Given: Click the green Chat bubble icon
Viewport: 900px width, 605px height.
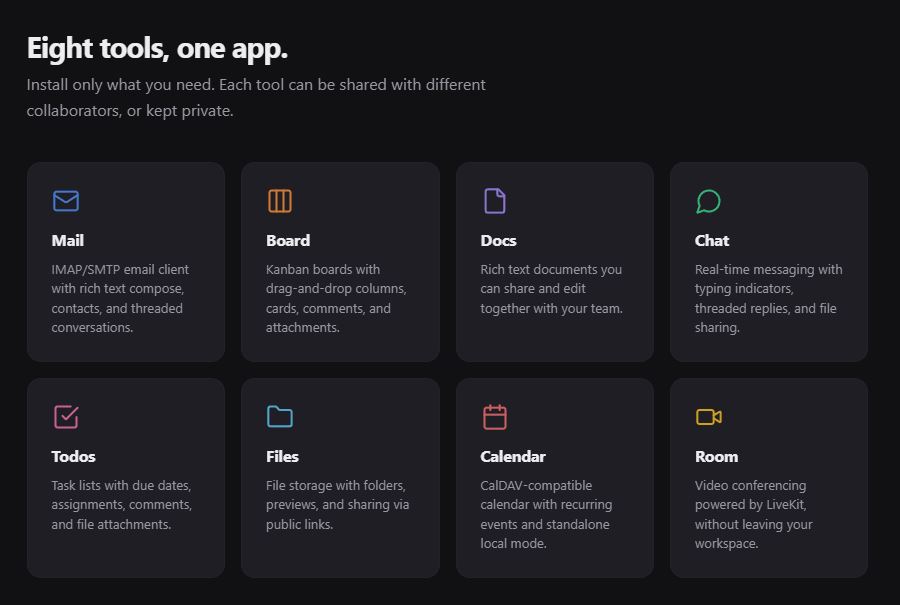Looking at the screenshot, I should coord(708,201).
